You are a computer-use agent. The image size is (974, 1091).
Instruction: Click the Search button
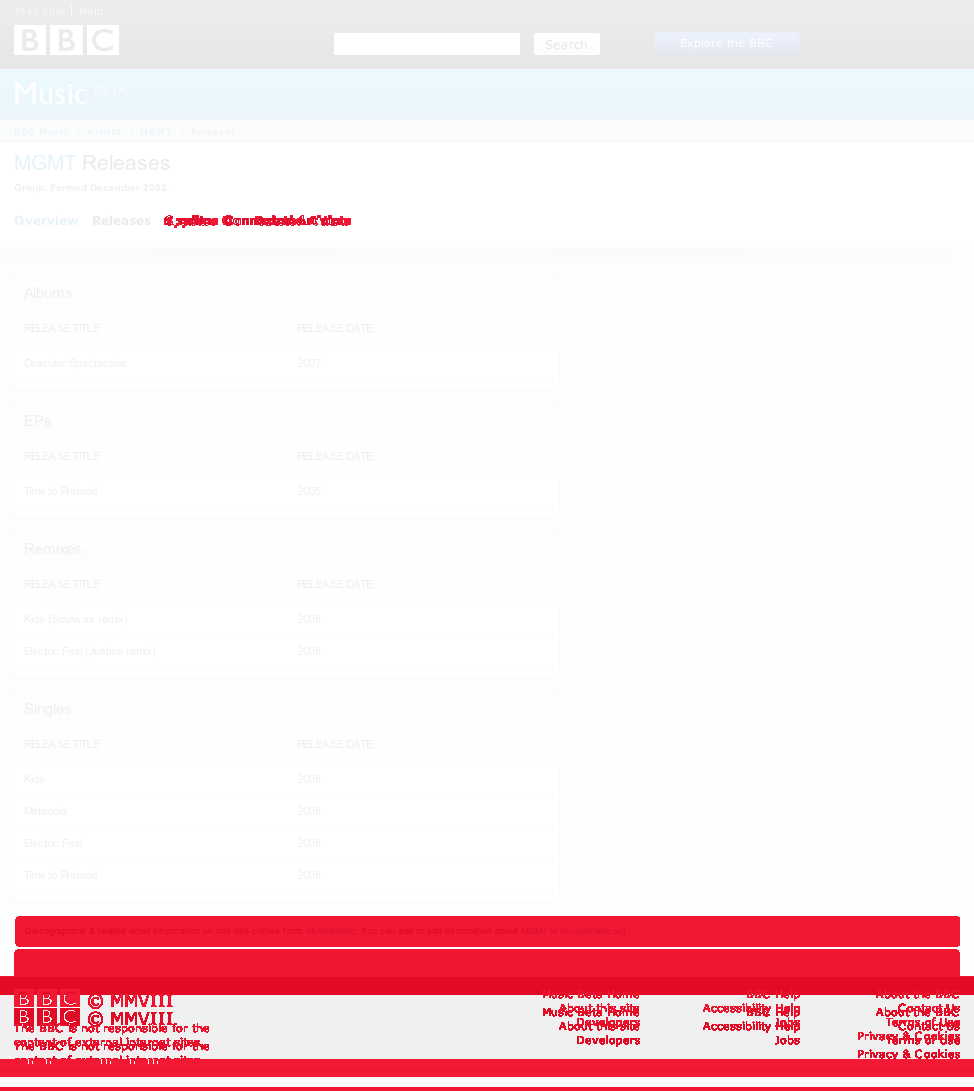pos(566,45)
